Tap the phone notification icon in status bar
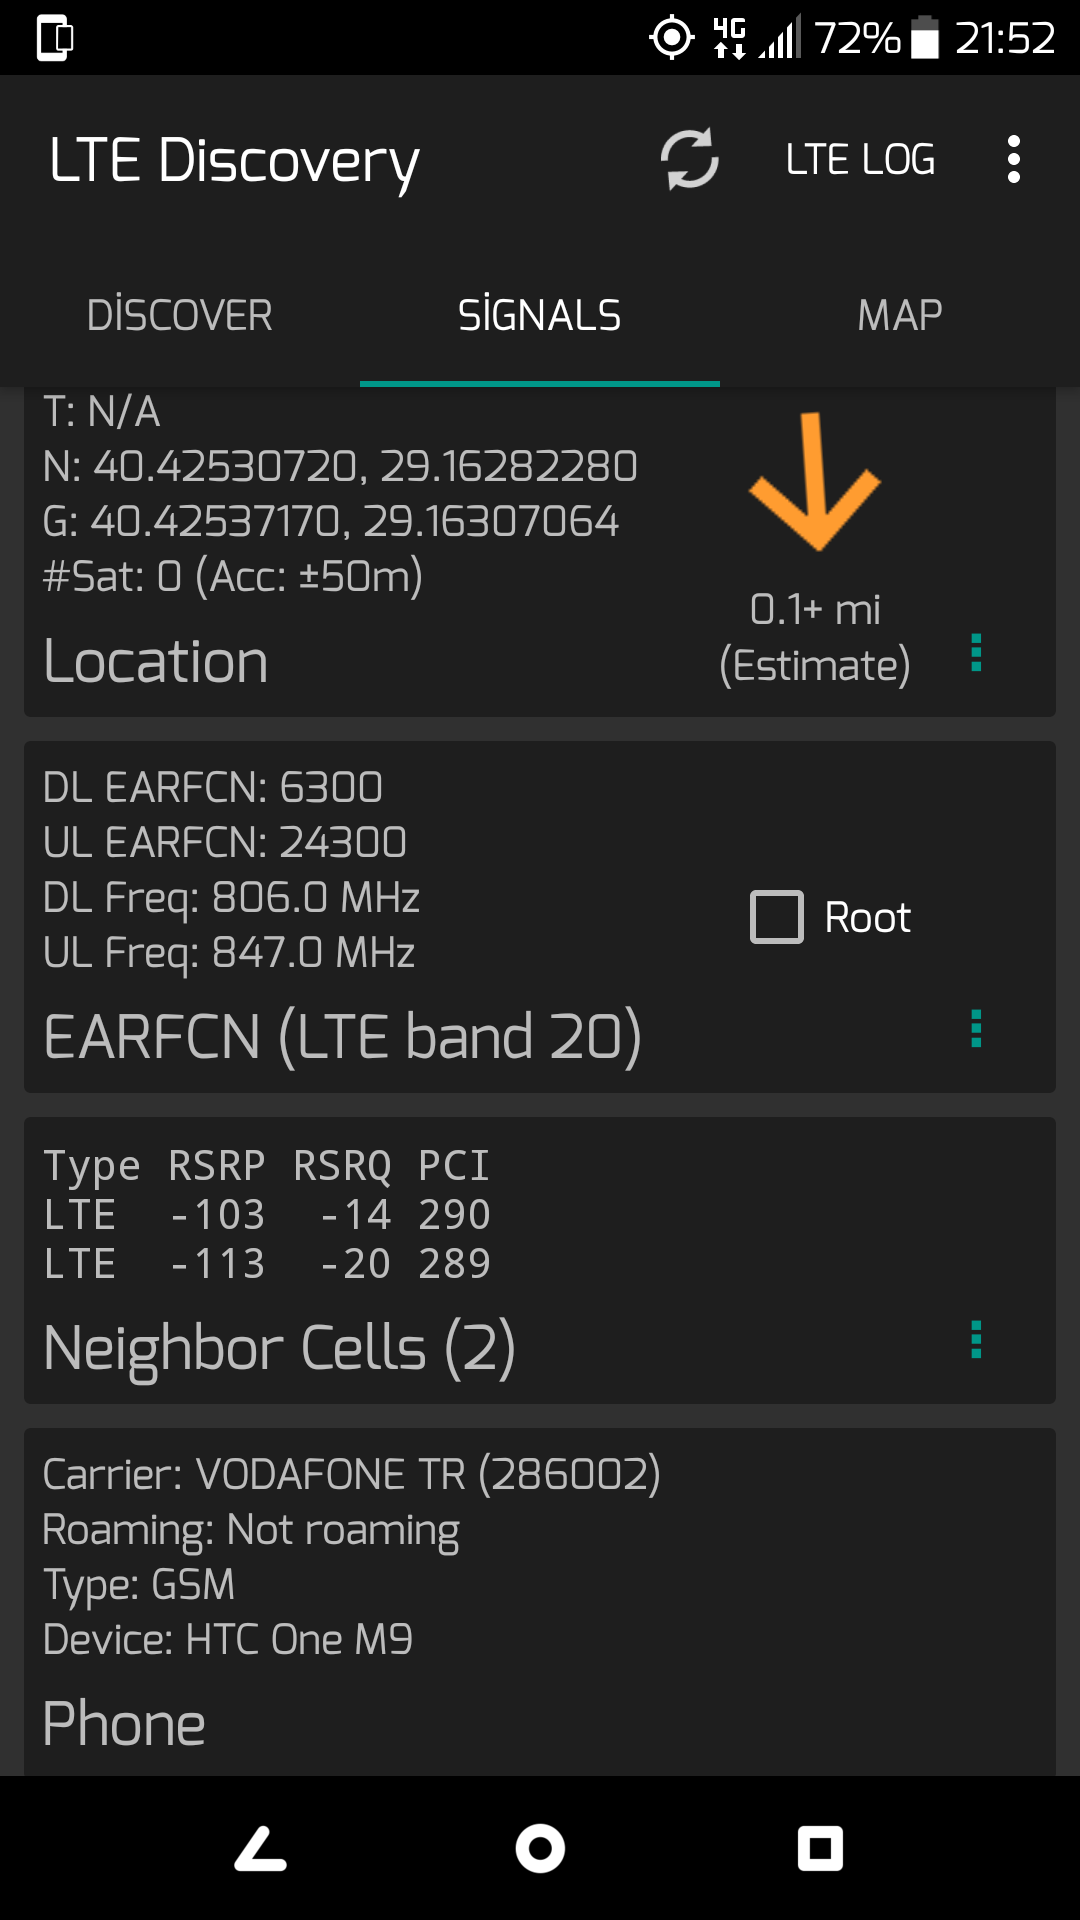Image resolution: width=1080 pixels, height=1920 pixels. pos(55,38)
